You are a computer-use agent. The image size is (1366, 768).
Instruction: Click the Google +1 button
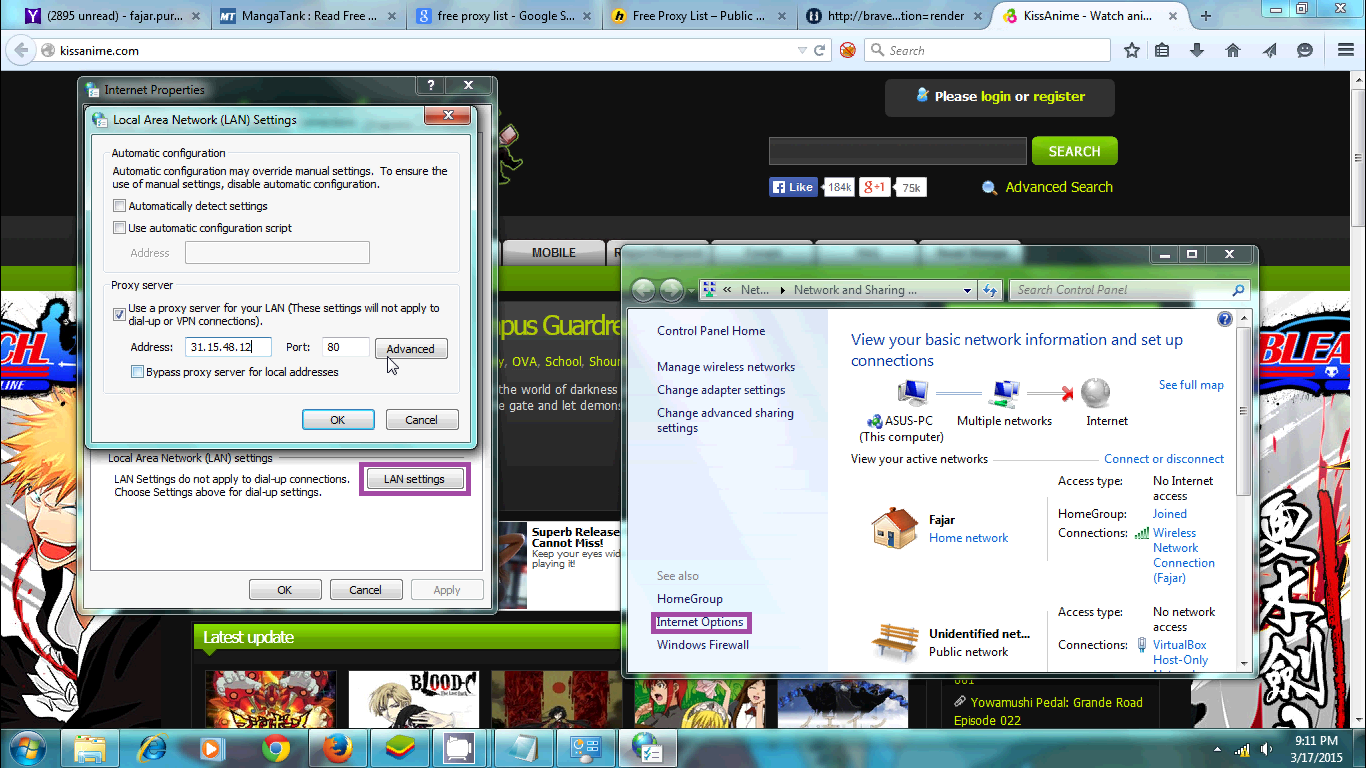[x=876, y=187]
